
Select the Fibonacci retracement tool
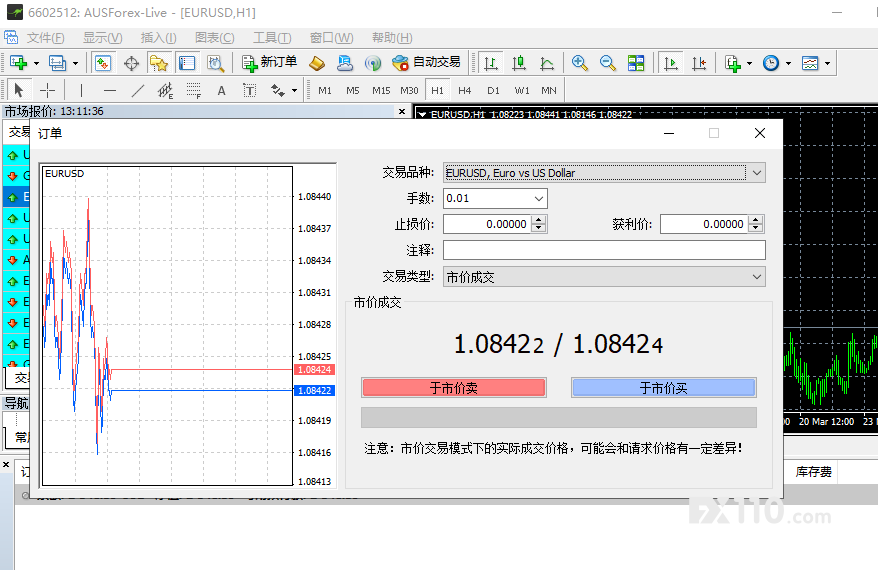[x=194, y=90]
